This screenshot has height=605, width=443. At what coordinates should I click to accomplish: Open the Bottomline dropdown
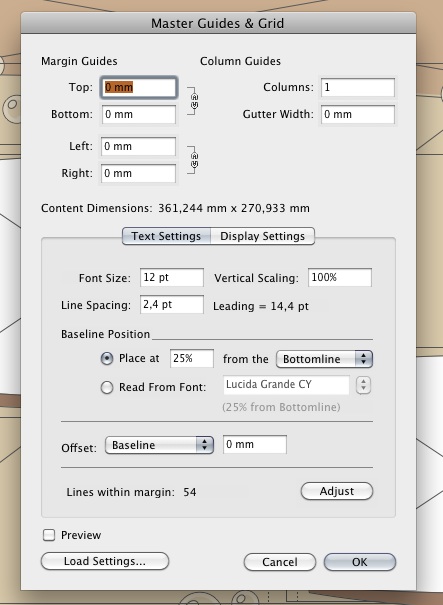coord(324,359)
